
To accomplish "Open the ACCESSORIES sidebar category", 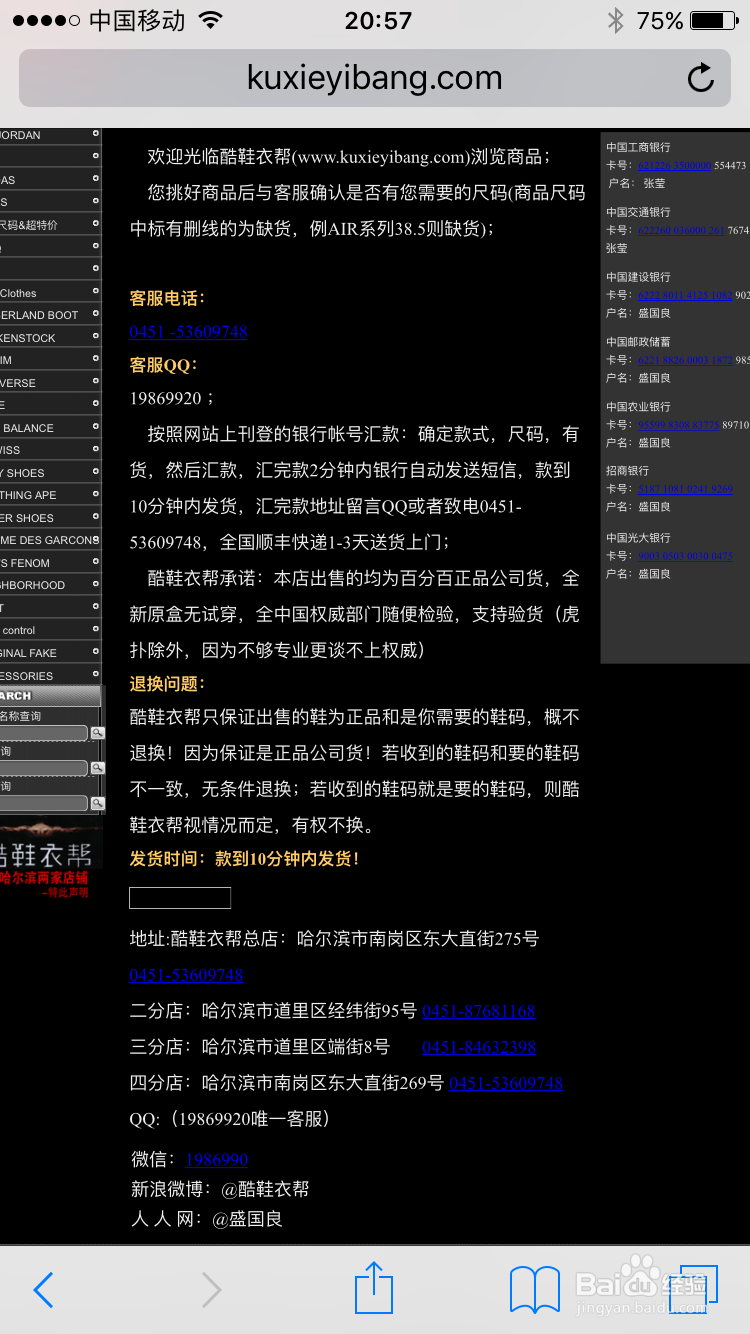I will (x=50, y=676).
